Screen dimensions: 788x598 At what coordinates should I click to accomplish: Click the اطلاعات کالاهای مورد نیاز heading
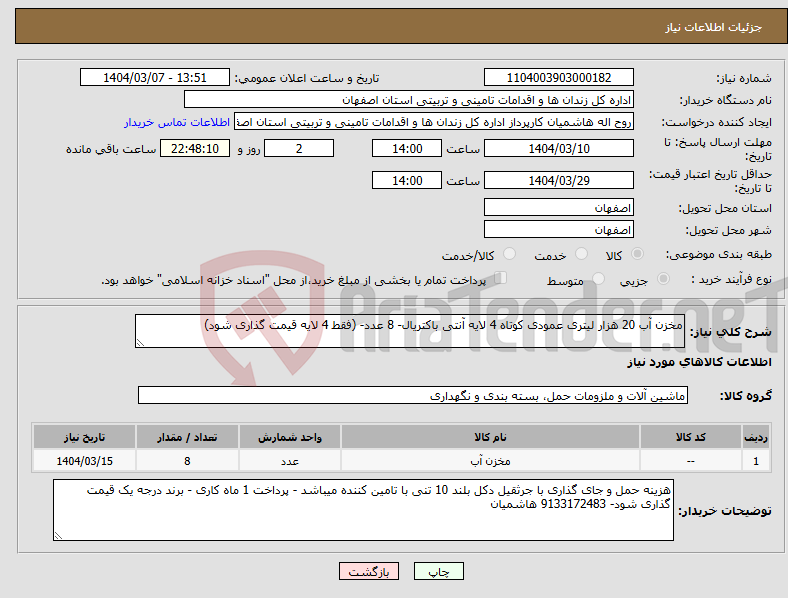699,362
